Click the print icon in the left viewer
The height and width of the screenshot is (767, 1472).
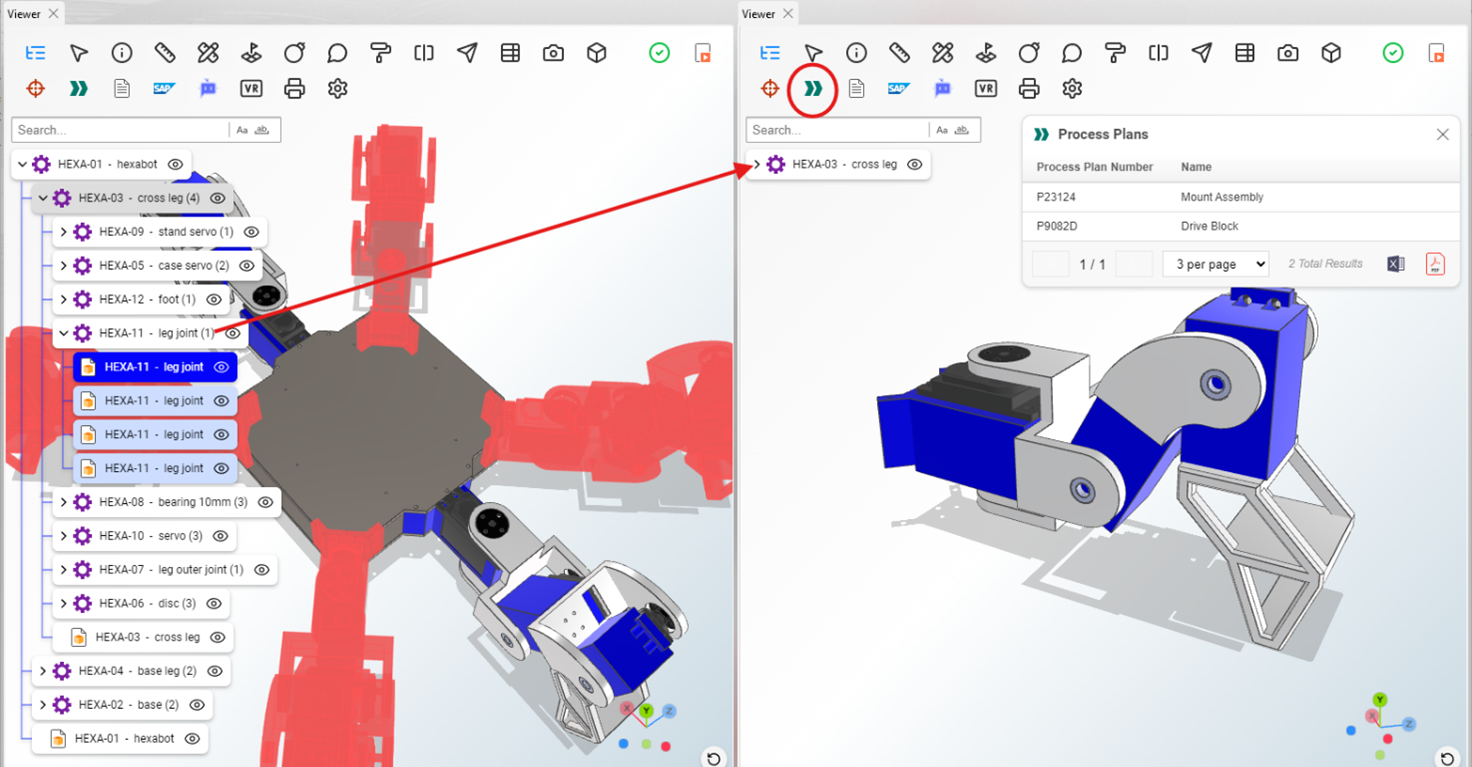click(x=294, y=89)
